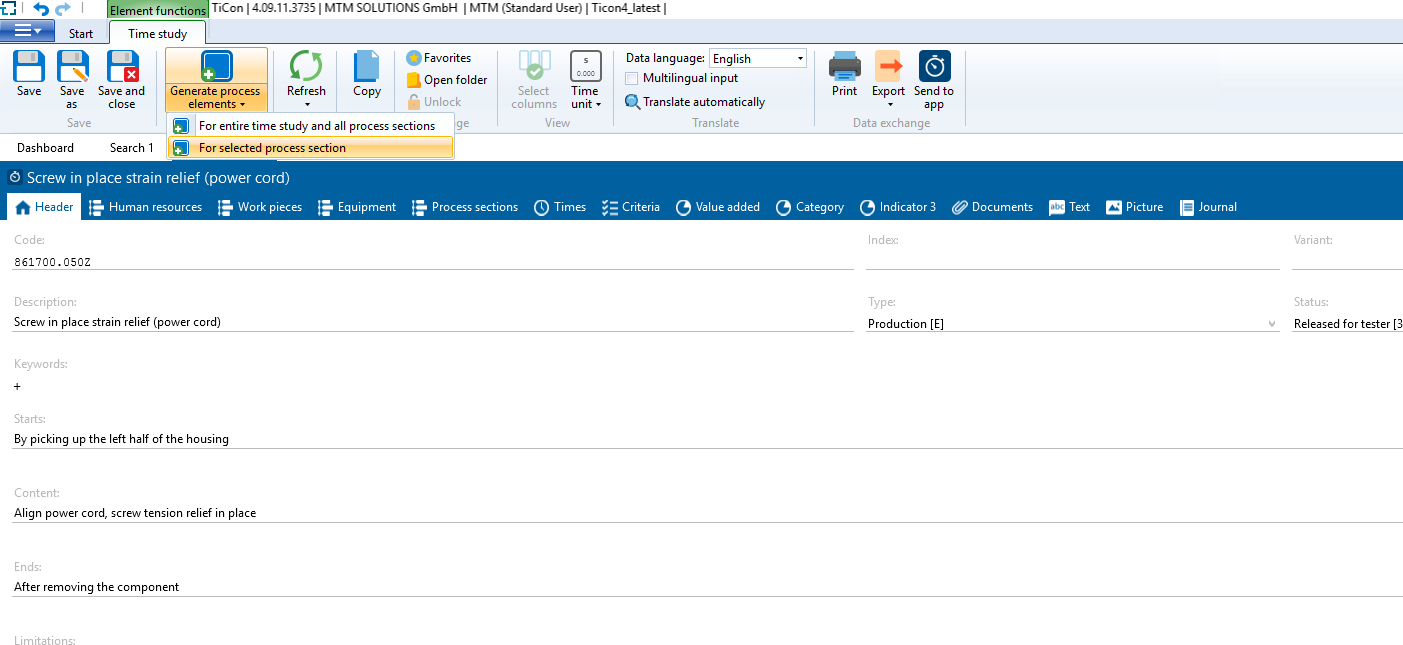
Task: Click the Save as icon
Action: tap(72, 67)
